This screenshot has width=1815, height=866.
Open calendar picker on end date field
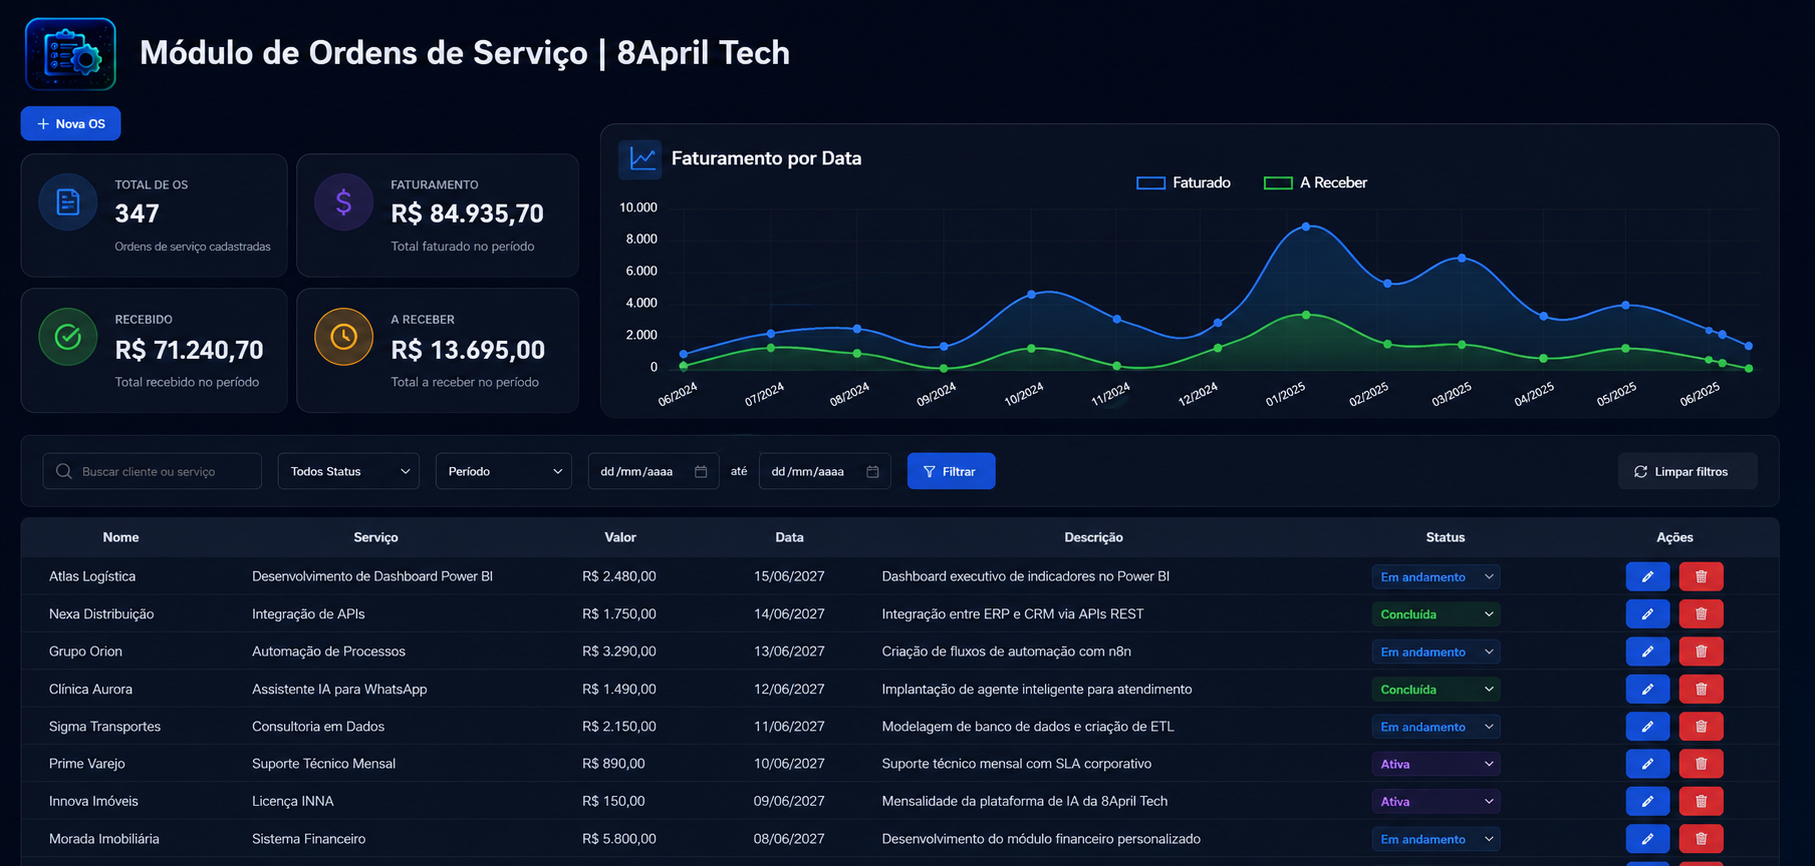(x=873, y=471)
